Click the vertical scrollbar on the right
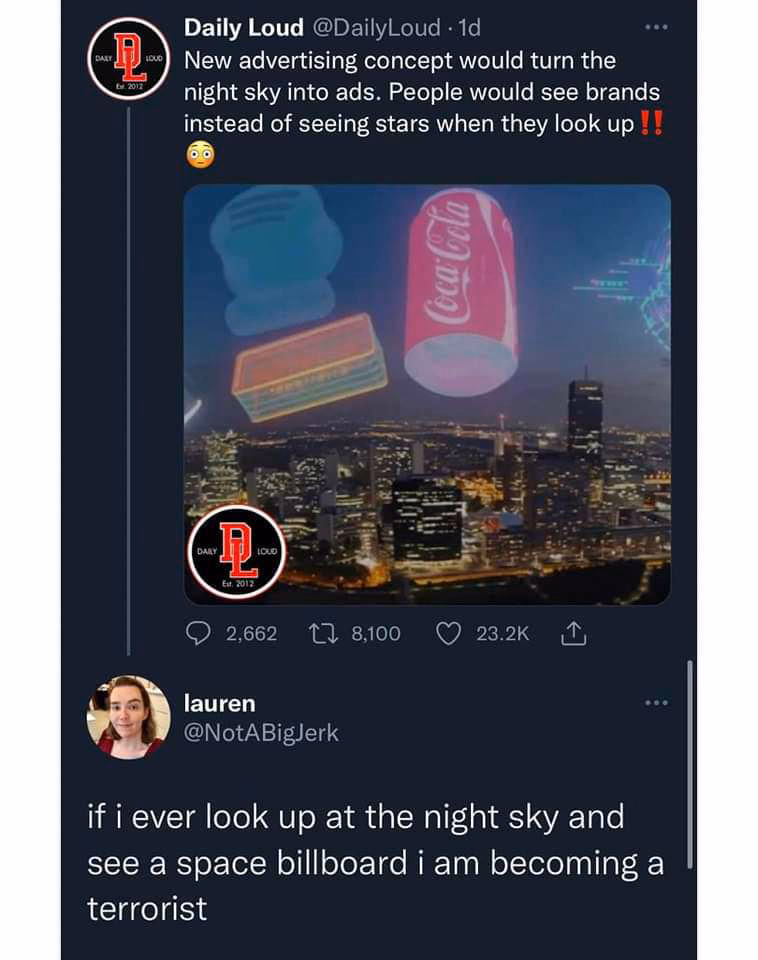The image size is (758, 960). [x=690, y=764]
